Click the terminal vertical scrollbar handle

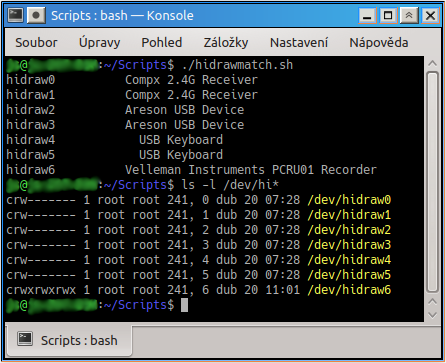click(x=432, y=182)
